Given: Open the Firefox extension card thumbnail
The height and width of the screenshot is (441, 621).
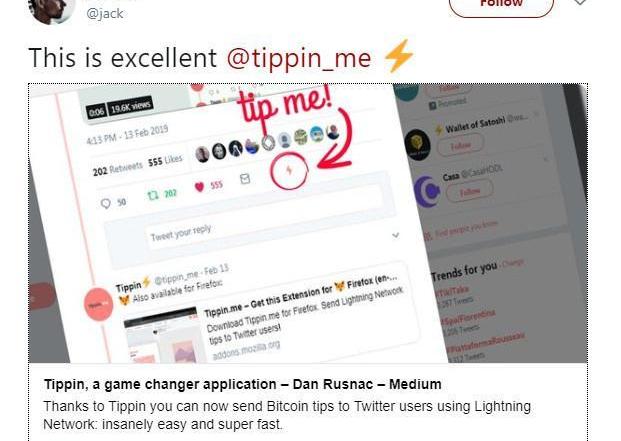Looking at the screenshot, I should pyautogui.click(x=161, y=336).
